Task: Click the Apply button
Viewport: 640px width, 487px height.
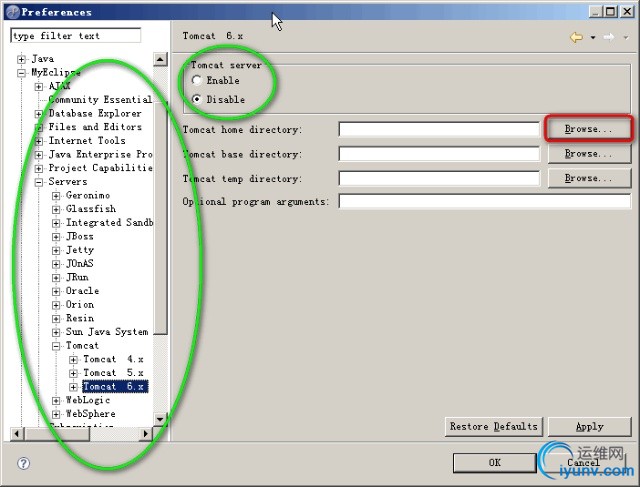Action: coord(589,427)
